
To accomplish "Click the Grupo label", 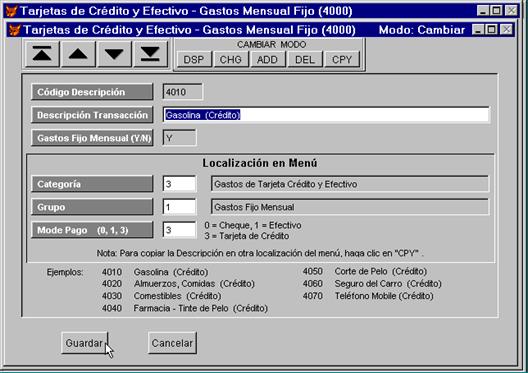I will [x=92, y=207].
